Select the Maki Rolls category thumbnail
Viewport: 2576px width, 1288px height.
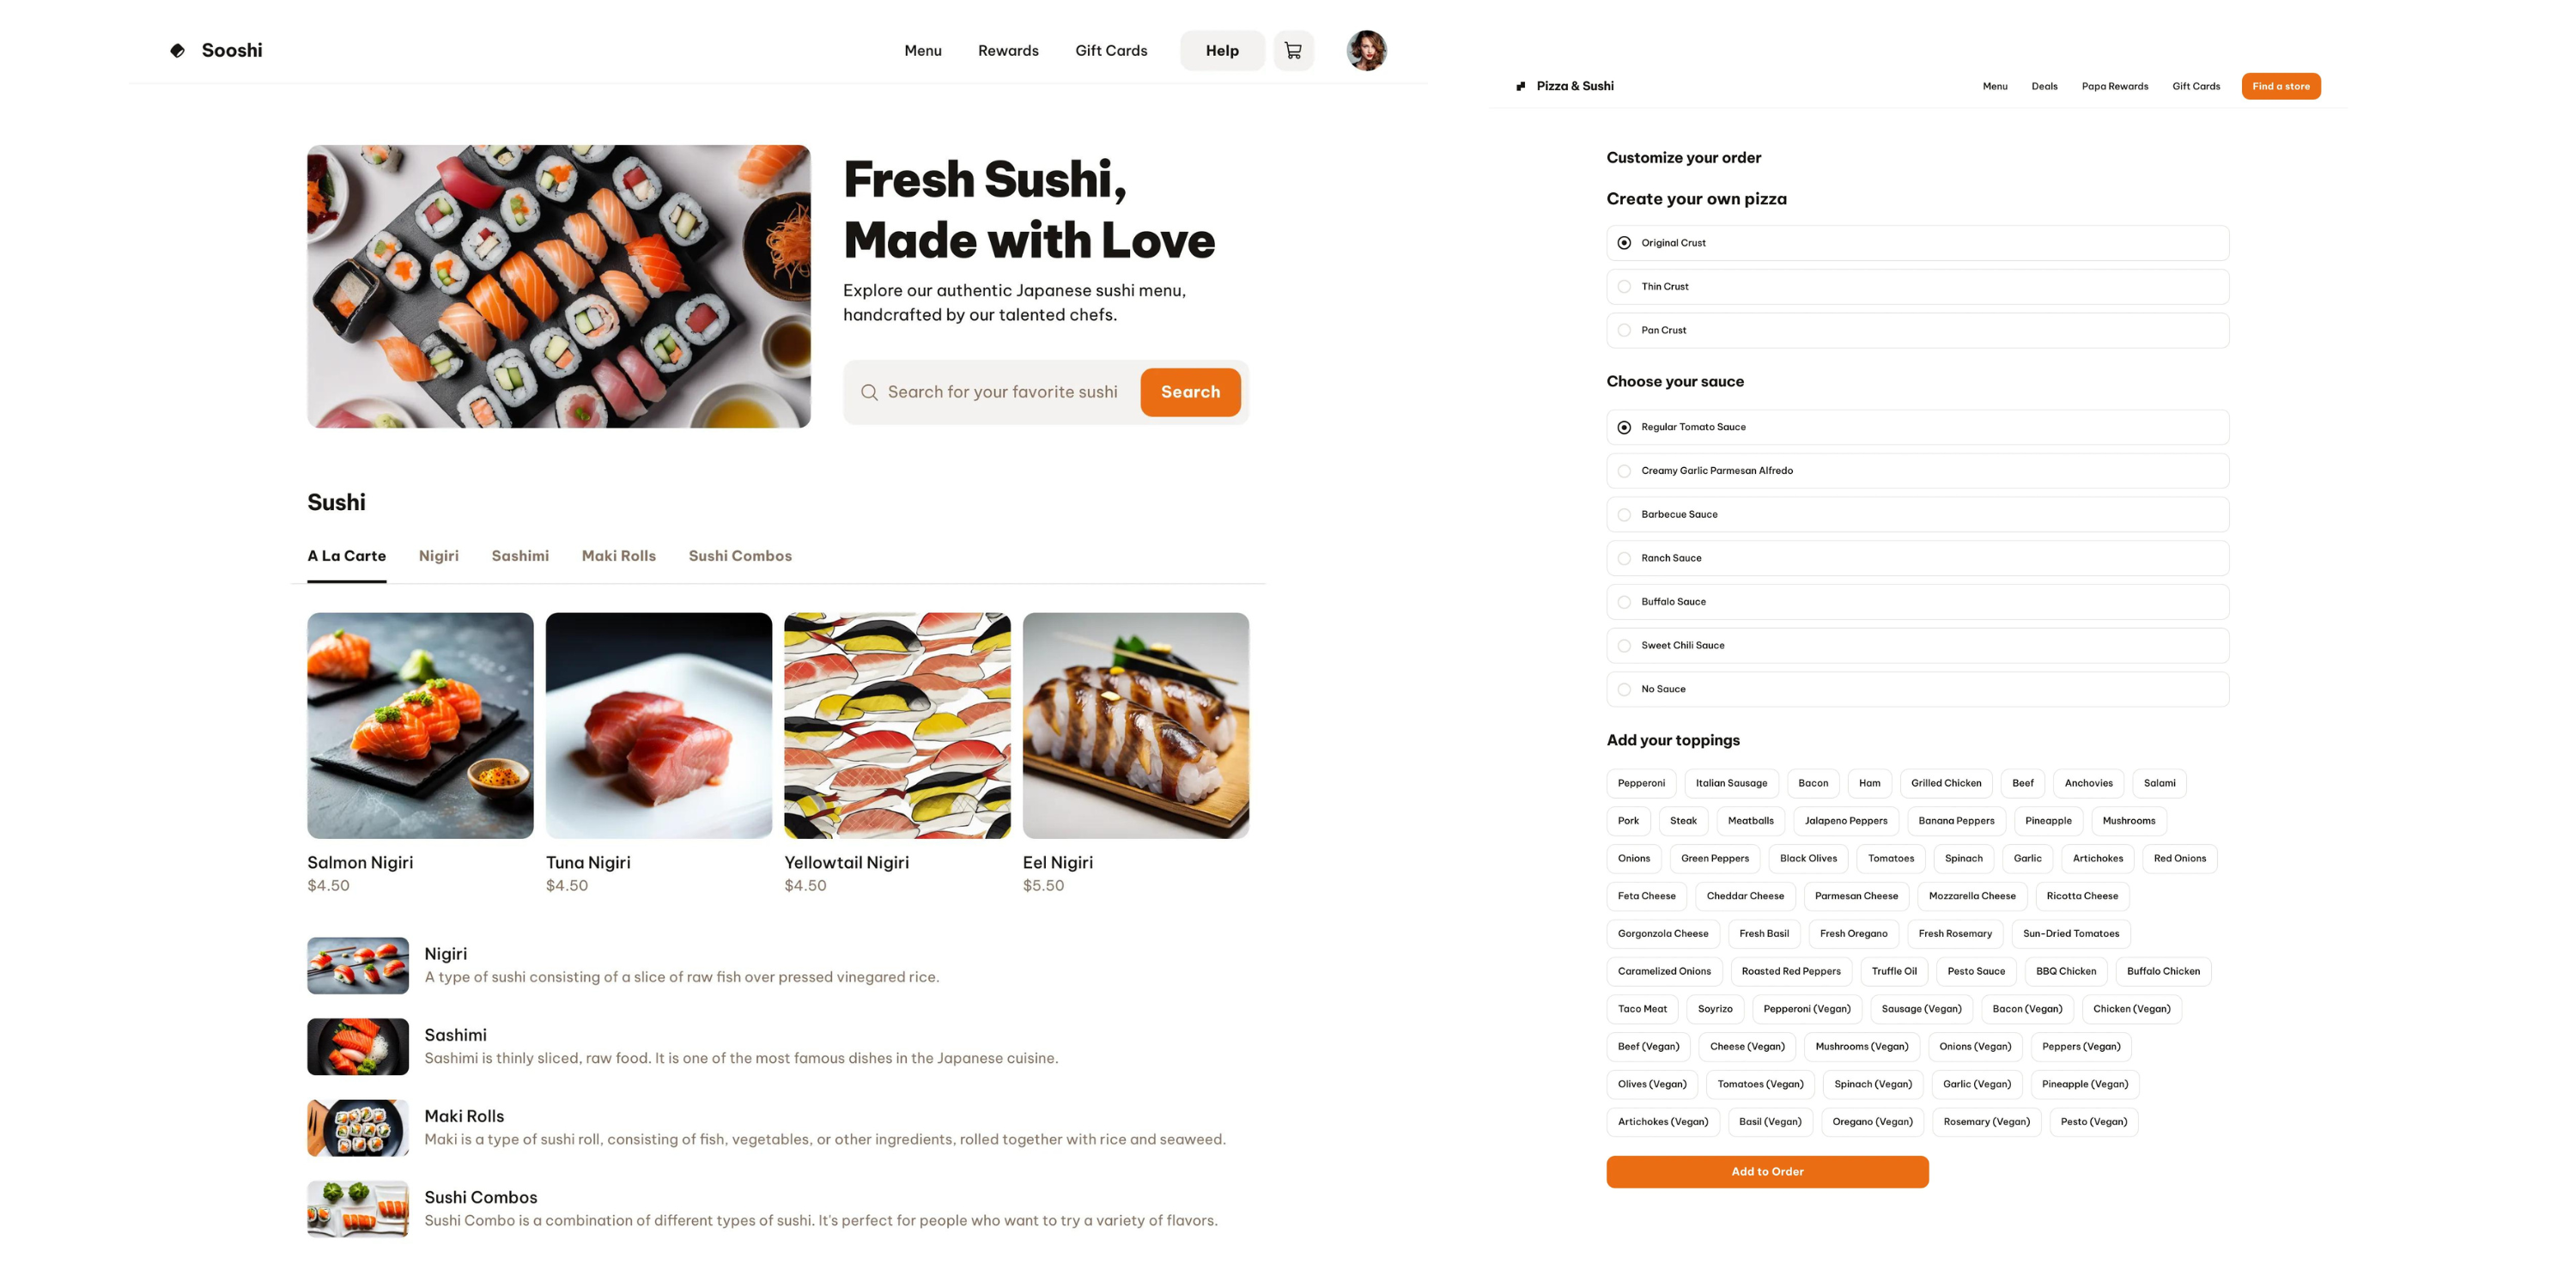tap(358, 1128)
